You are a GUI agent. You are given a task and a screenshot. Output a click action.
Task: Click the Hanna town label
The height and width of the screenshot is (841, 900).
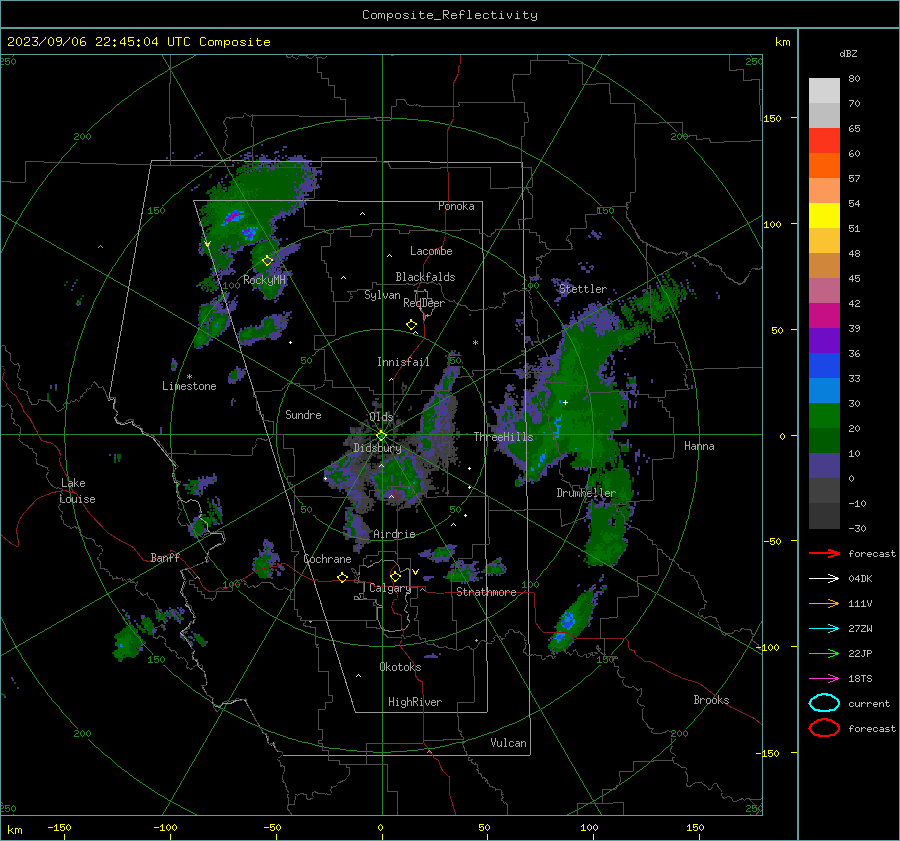[699, 446]
